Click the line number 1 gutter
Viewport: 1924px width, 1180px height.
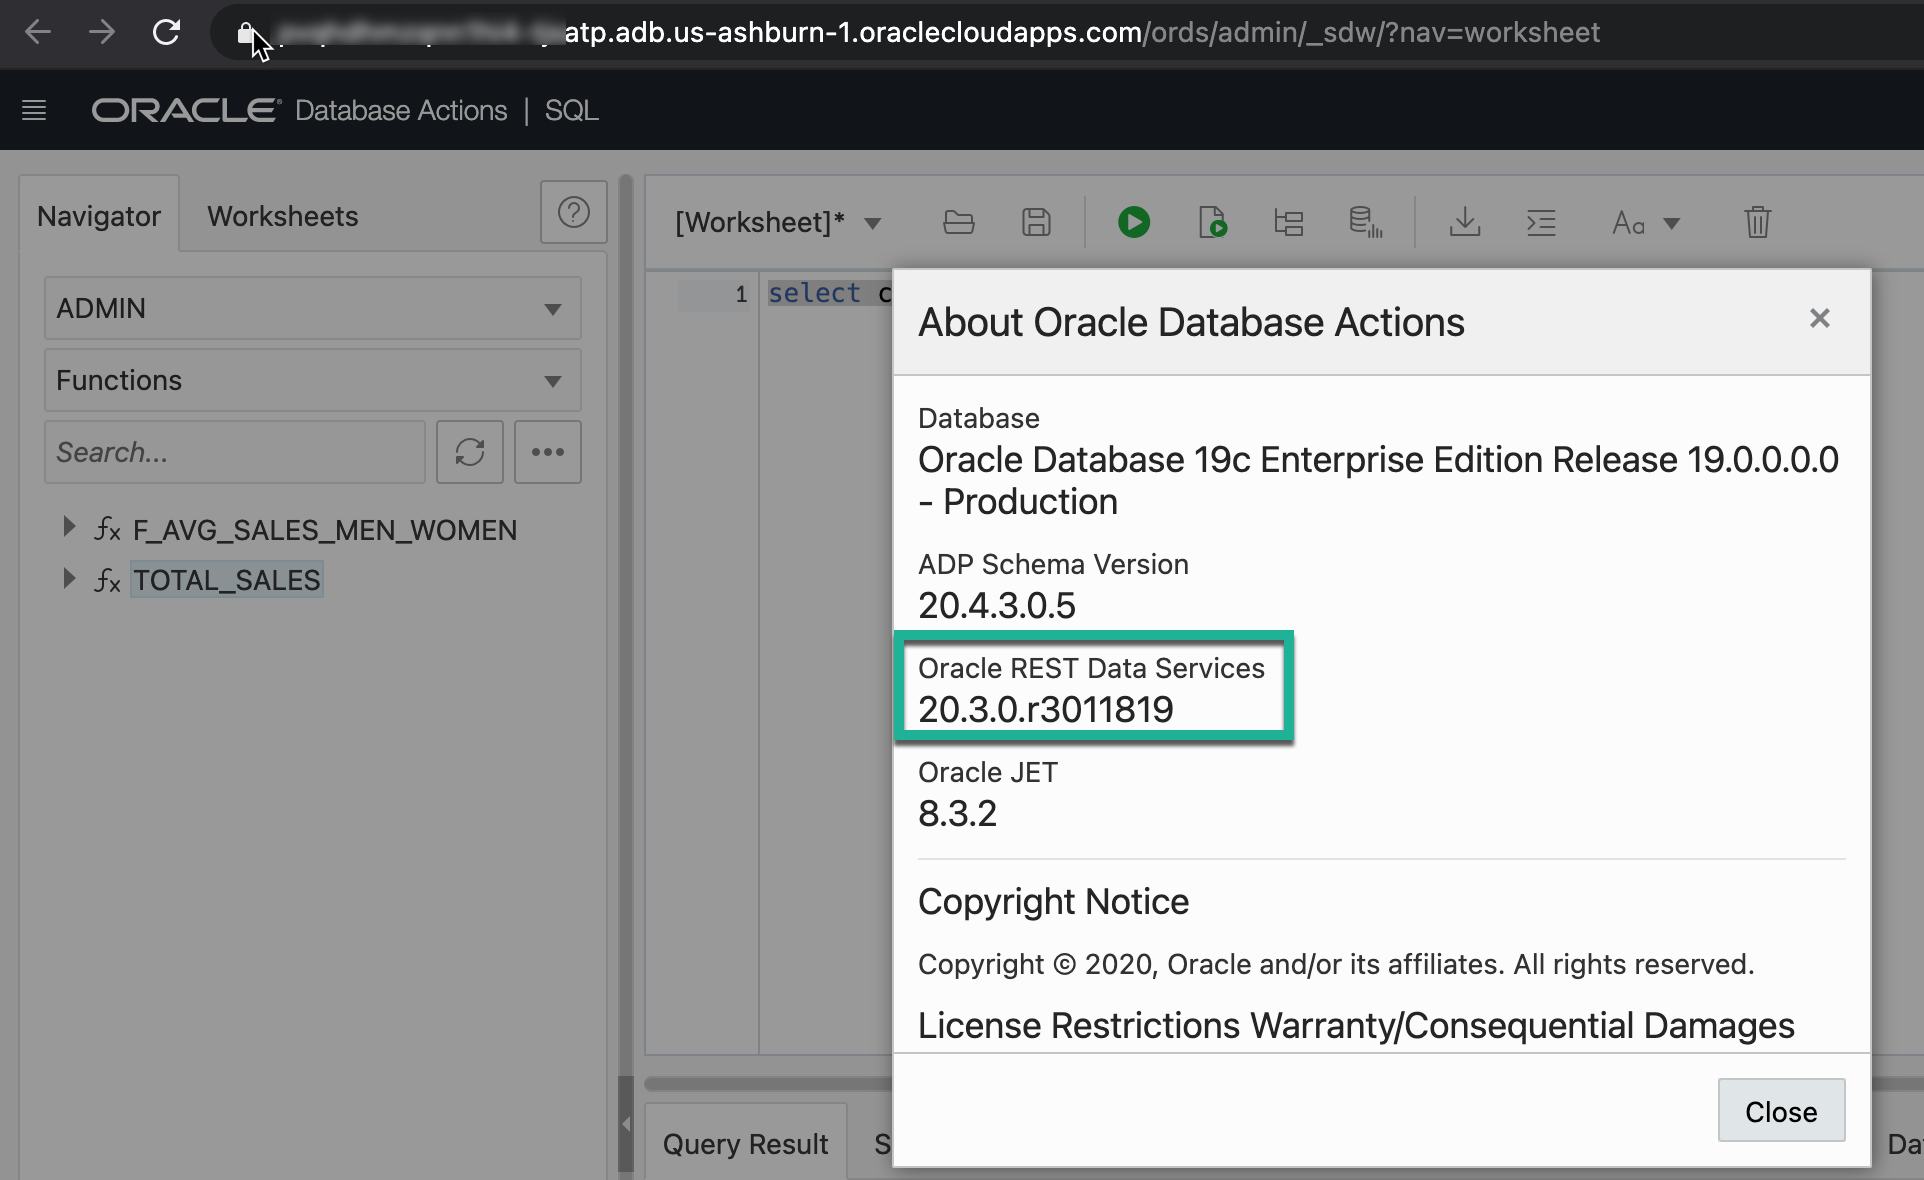[741, 294]
